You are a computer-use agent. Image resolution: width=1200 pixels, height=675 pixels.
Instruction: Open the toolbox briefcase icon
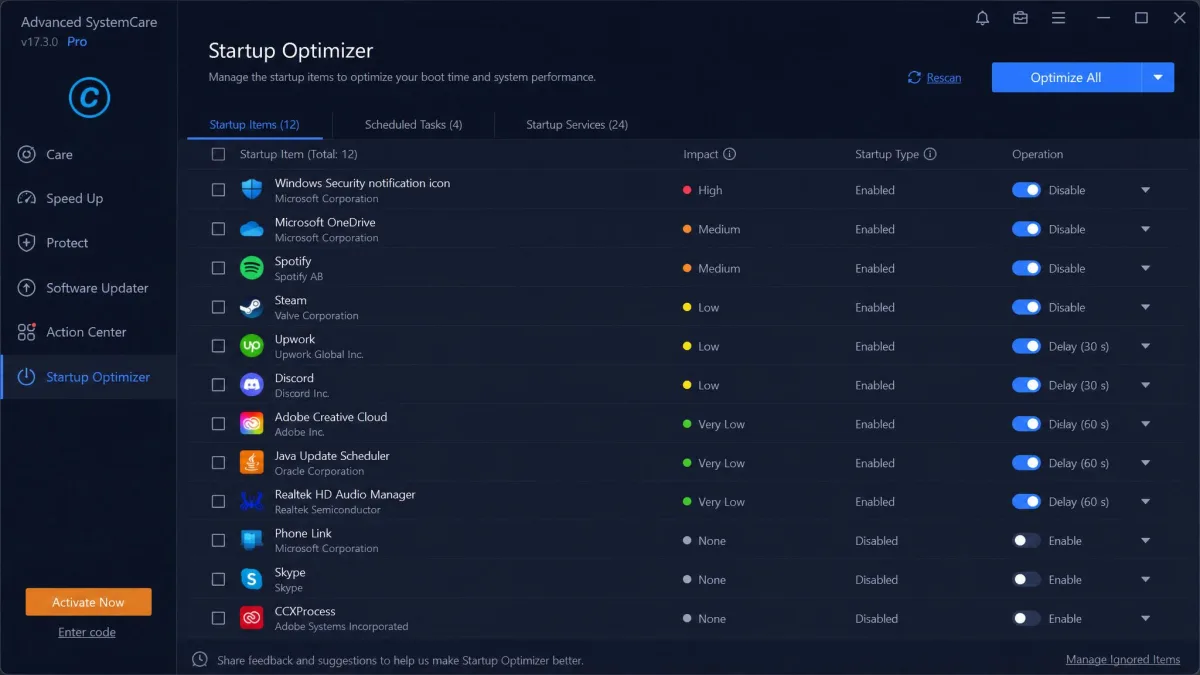pos(1020,18)
